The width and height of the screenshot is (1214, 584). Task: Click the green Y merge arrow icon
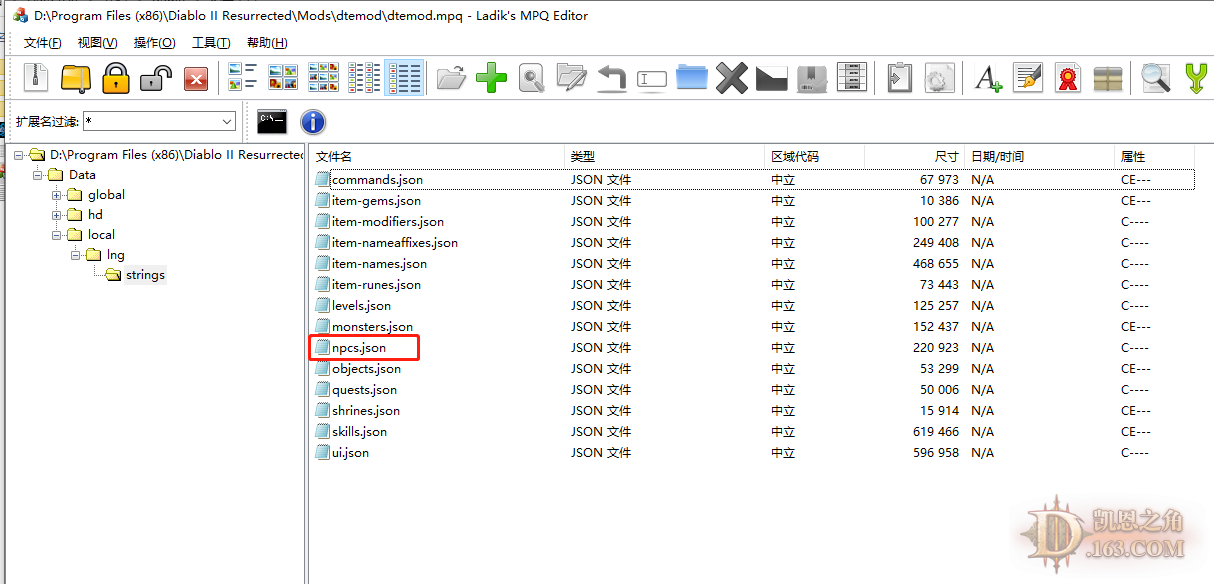[1196, 78]
